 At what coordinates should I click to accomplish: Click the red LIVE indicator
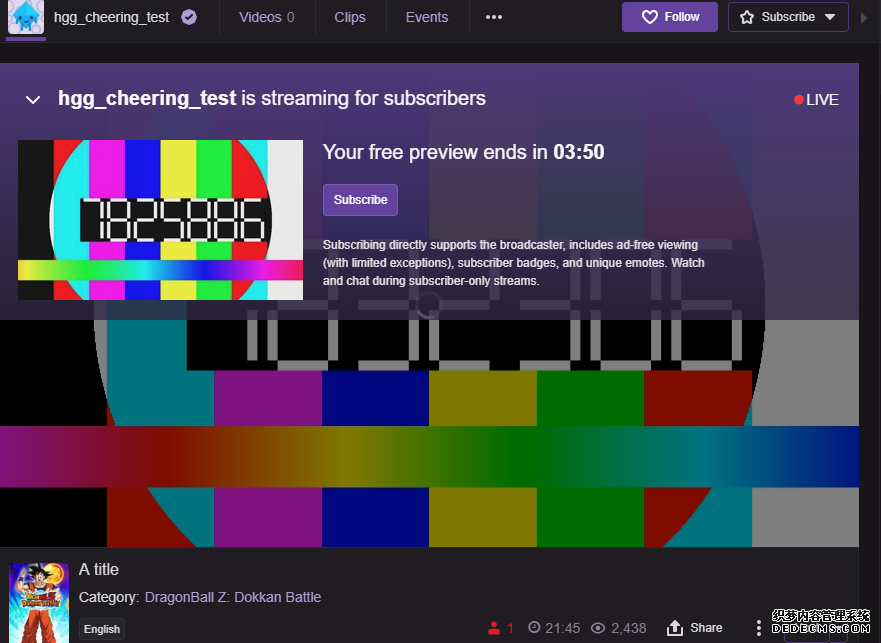[x=816, y=100]
